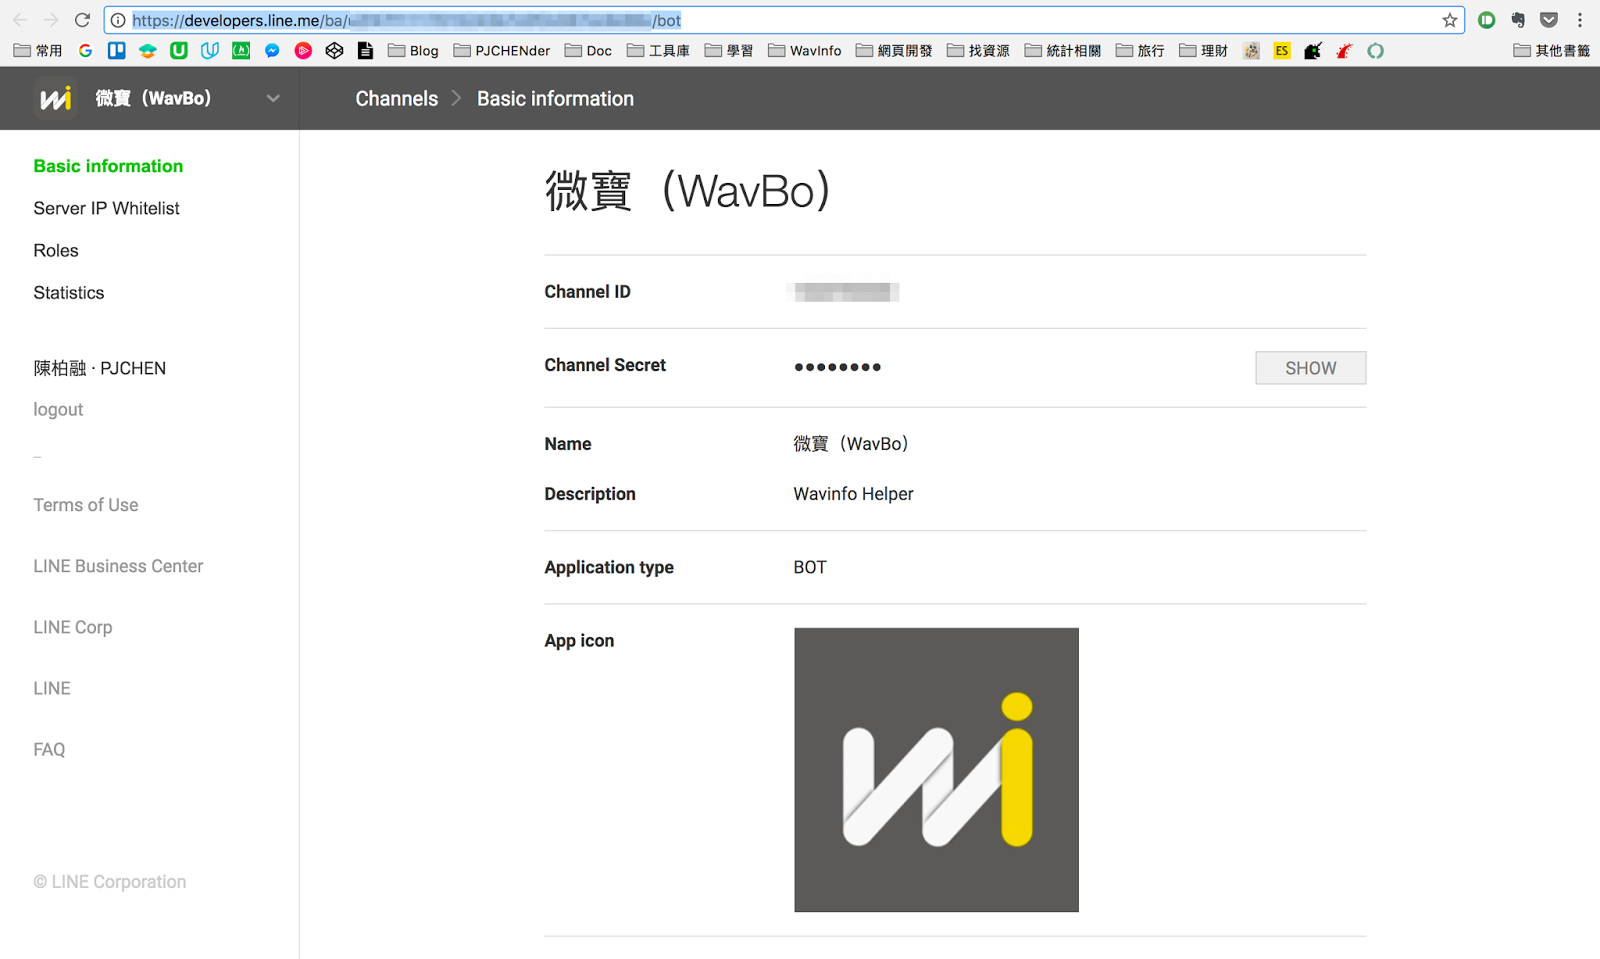The height and width of the screenshot is (959, 1600).
Task: Open the Chrome three-dot menu
Action: pyautogui.click(x=1580, y=20)
